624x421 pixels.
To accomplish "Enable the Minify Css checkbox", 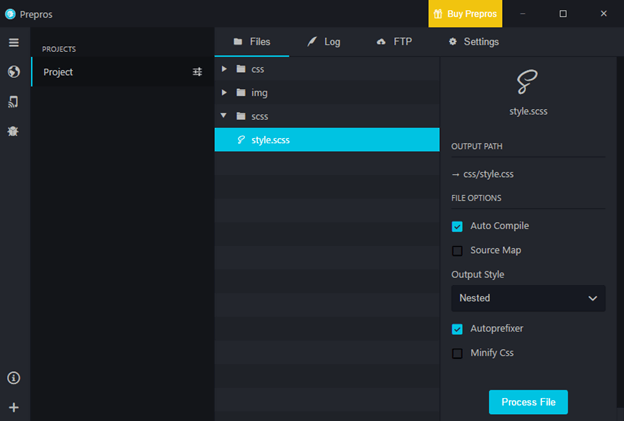I will point(457,353).
